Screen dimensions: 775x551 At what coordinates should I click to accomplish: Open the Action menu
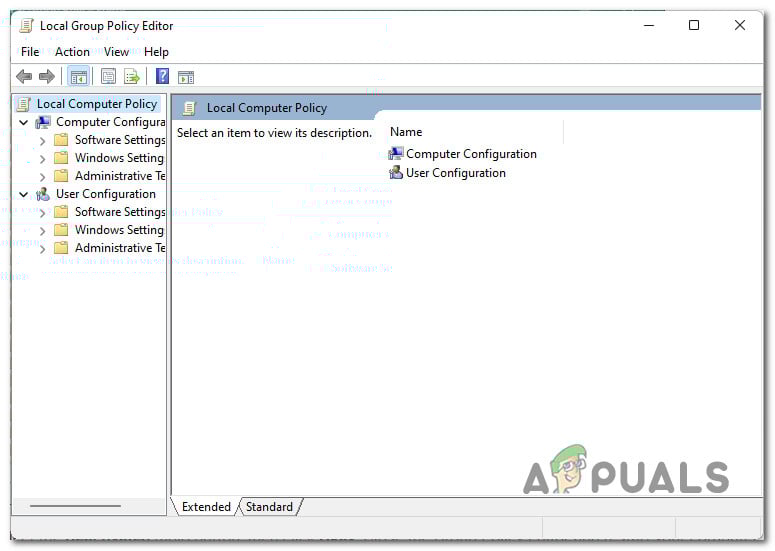pos(72,52)
